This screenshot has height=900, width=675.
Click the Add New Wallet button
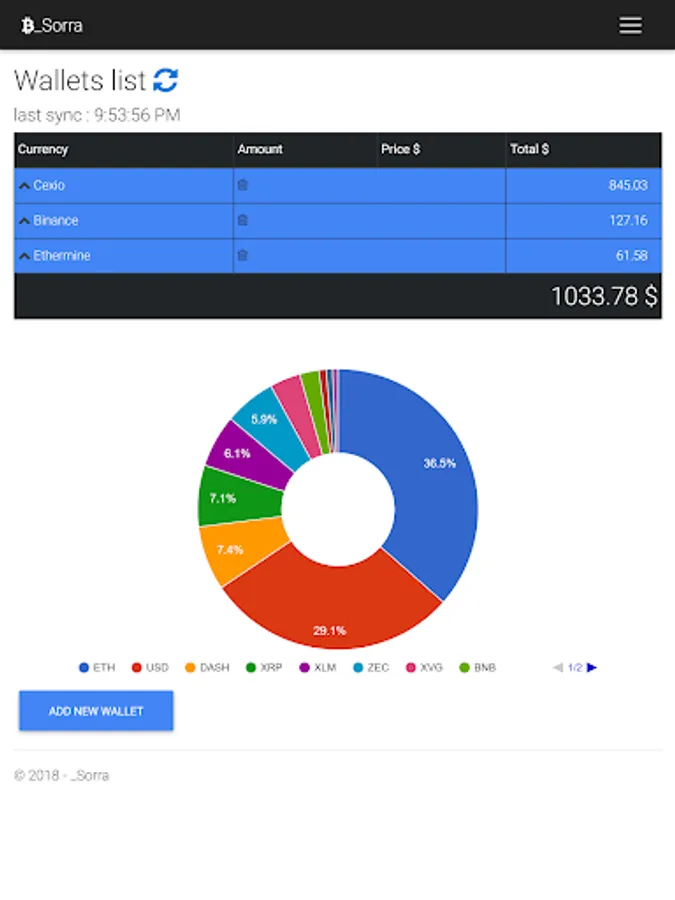[96, 711]
